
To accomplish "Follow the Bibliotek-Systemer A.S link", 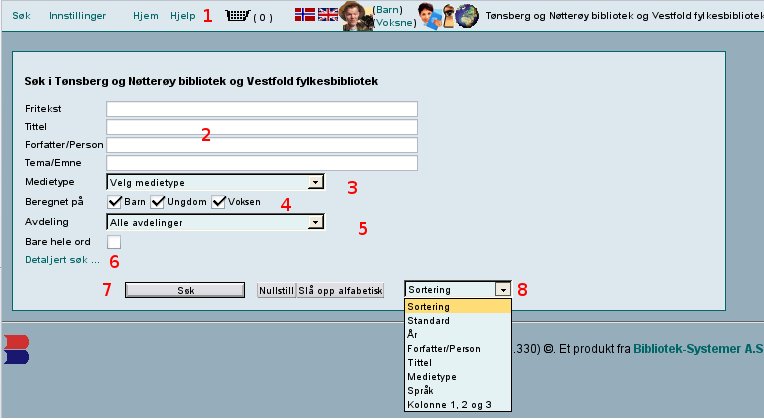I will (x=698, y=349).
